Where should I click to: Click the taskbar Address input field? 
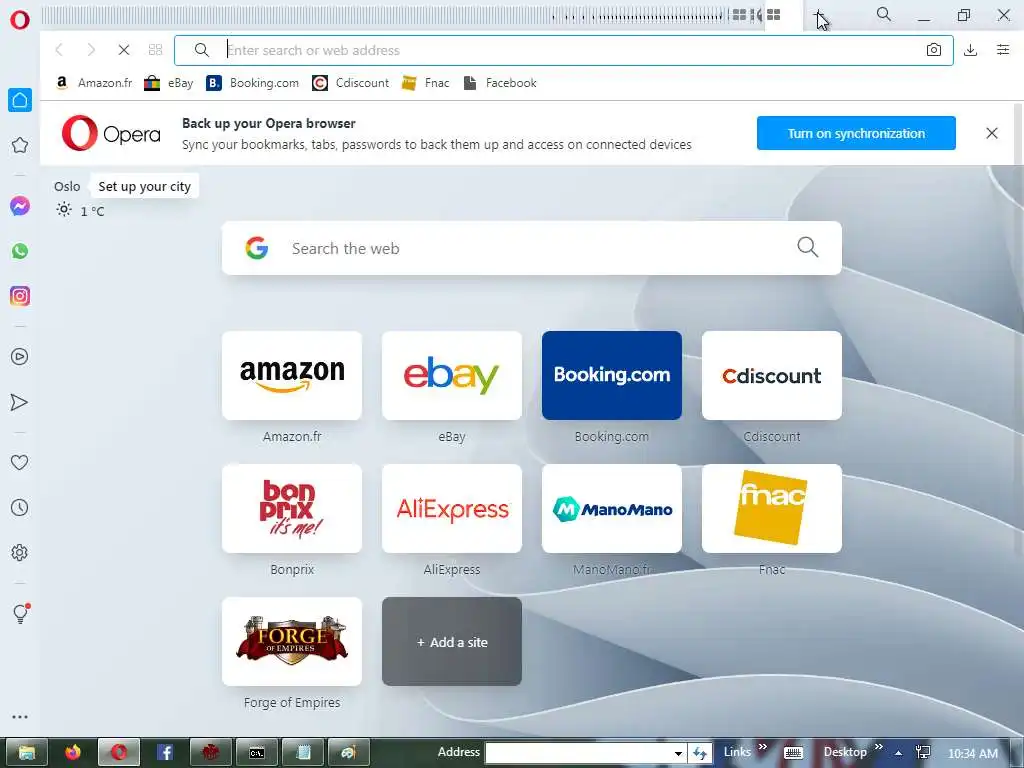coord(579,753)
